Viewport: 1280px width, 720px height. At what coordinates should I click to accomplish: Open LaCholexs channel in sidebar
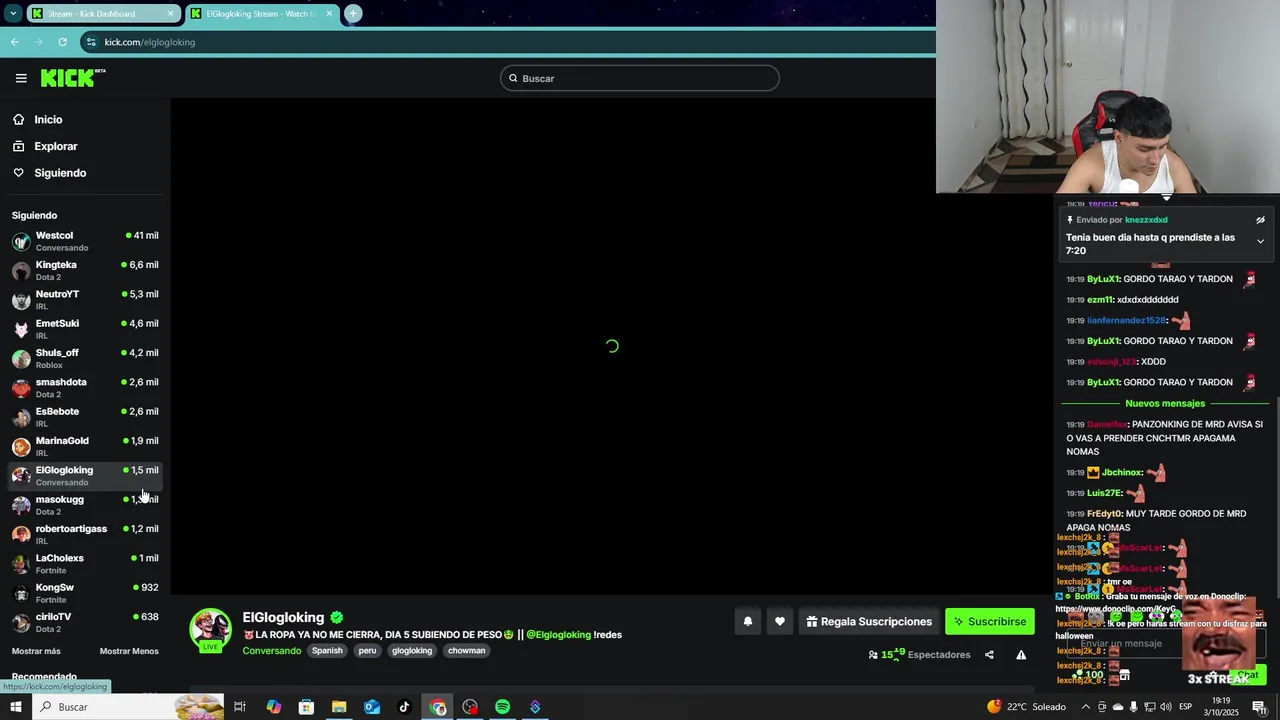click(x=85, y=564)
